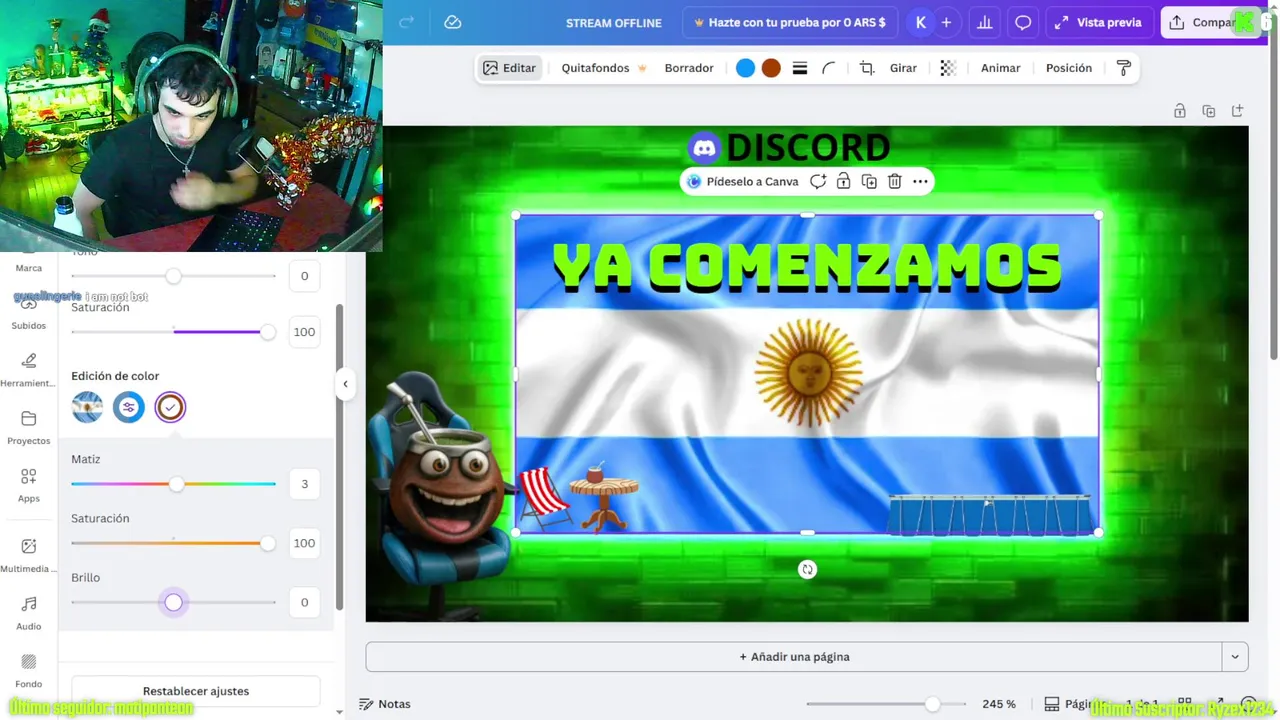Open the line weight style icon
The height and width of the screenshot is (720, 1280).
click(800, 68)
